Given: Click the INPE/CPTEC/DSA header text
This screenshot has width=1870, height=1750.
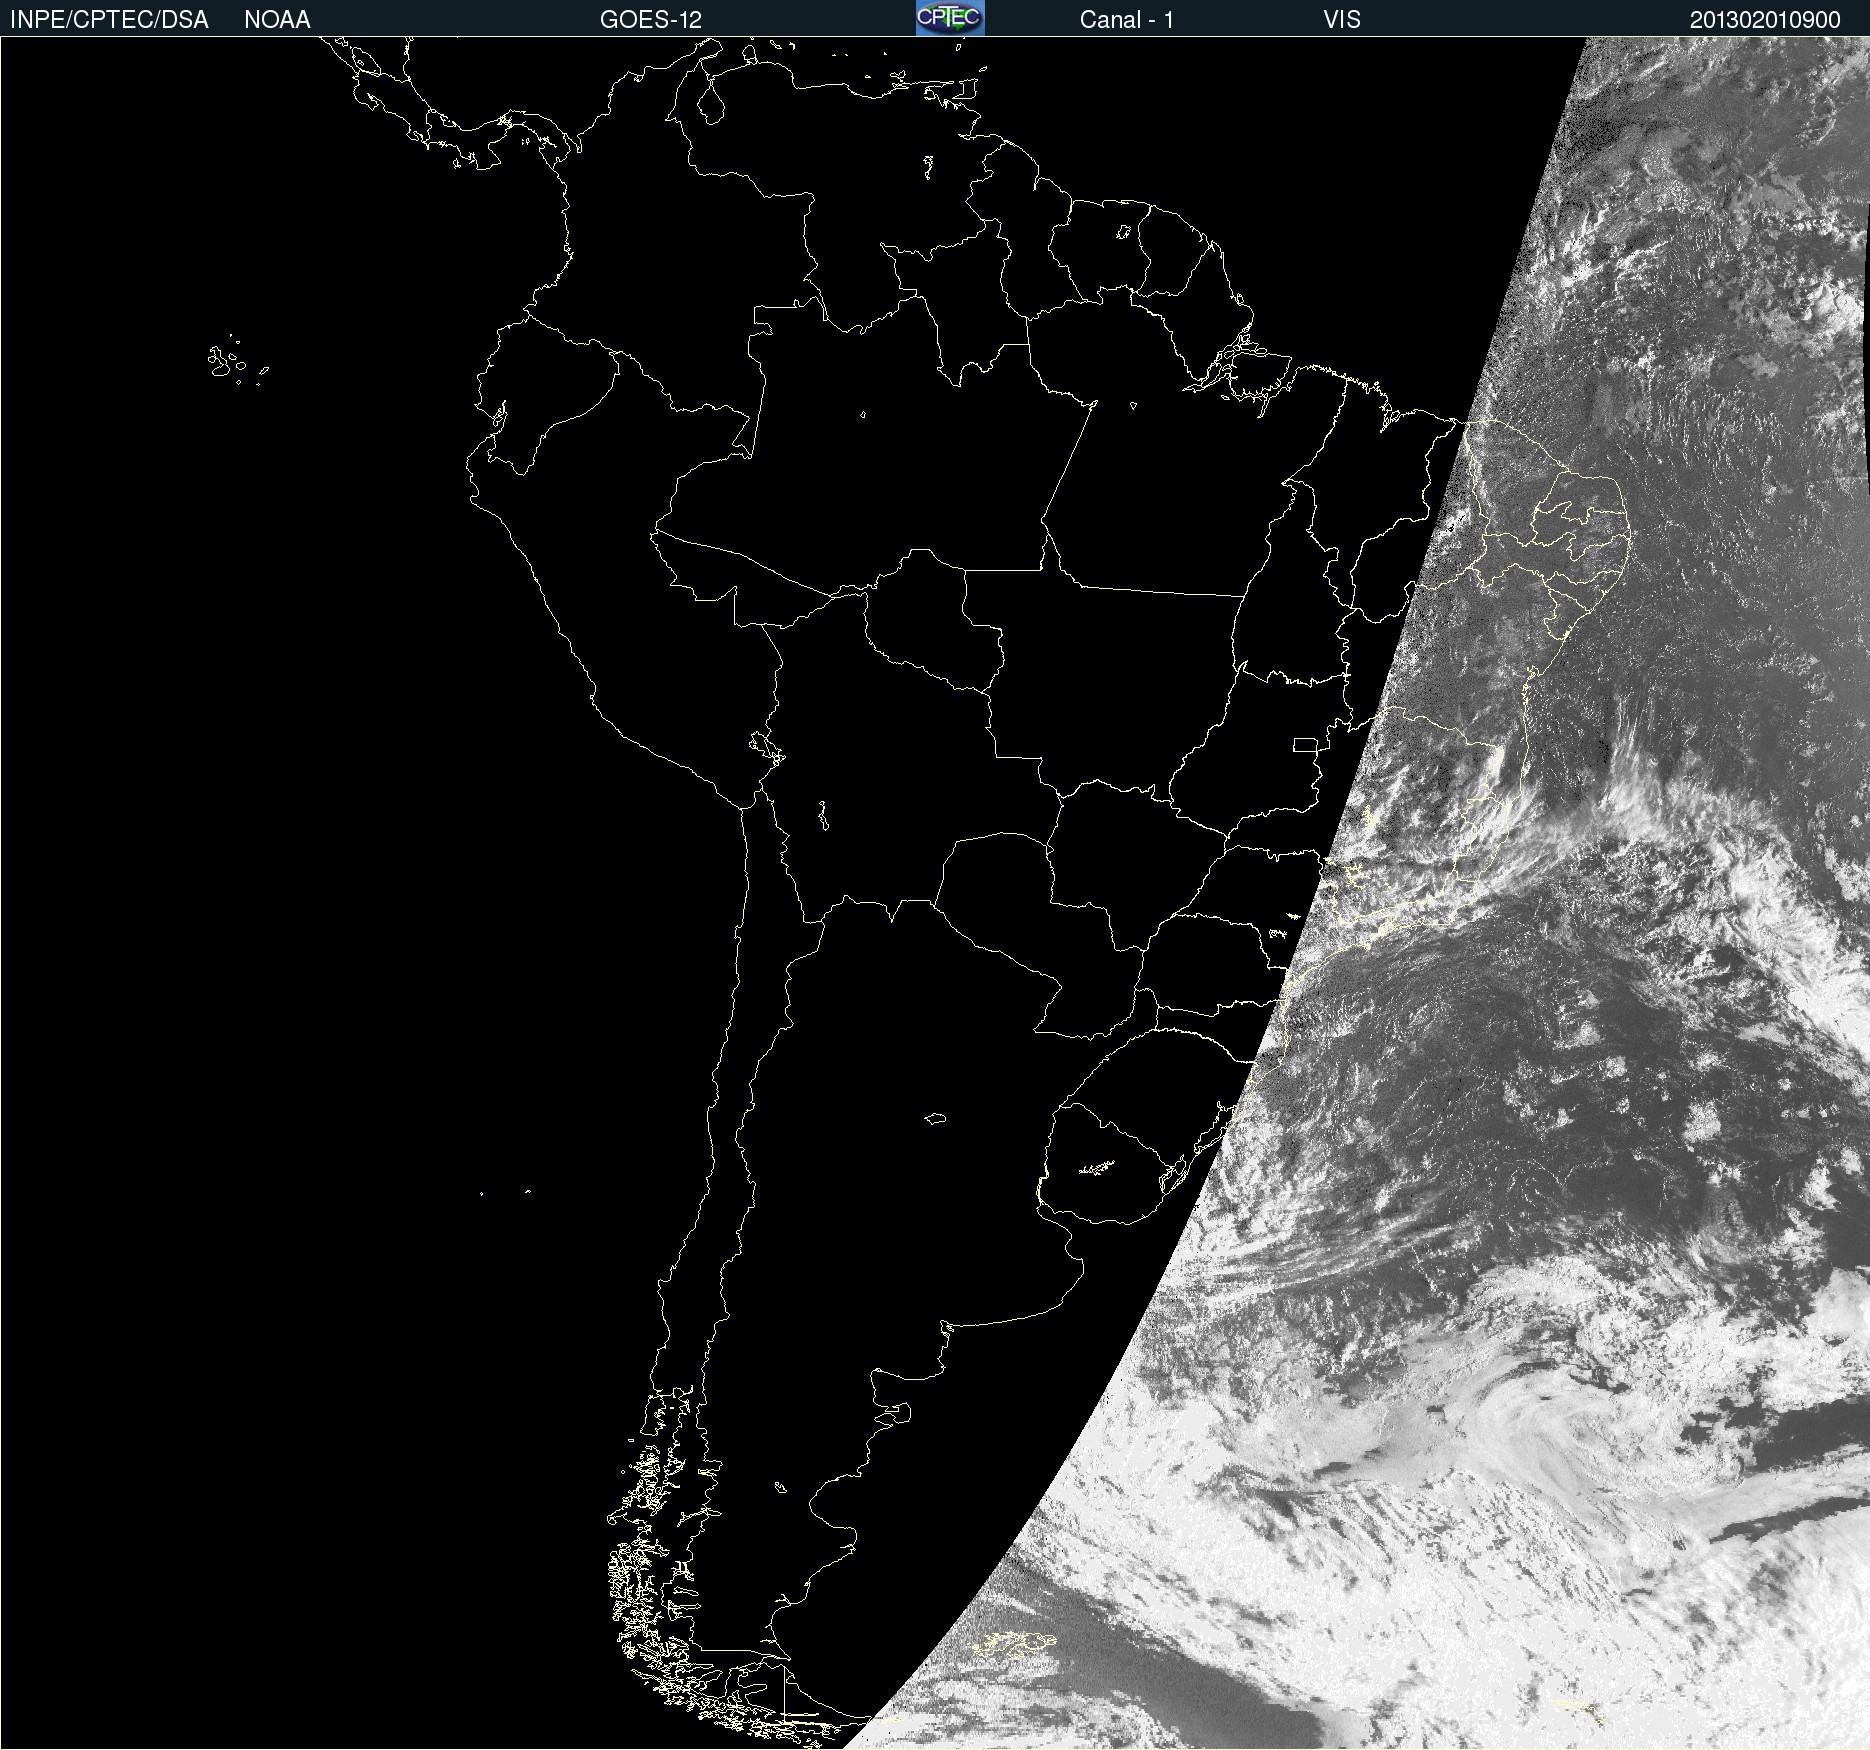Looking at the screenshot, I should (x=109, y=20).
